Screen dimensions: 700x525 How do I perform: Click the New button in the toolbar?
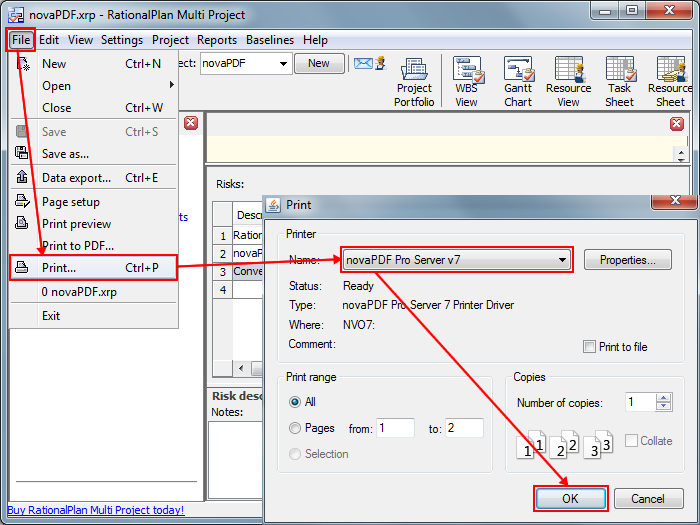pos(319,63)
